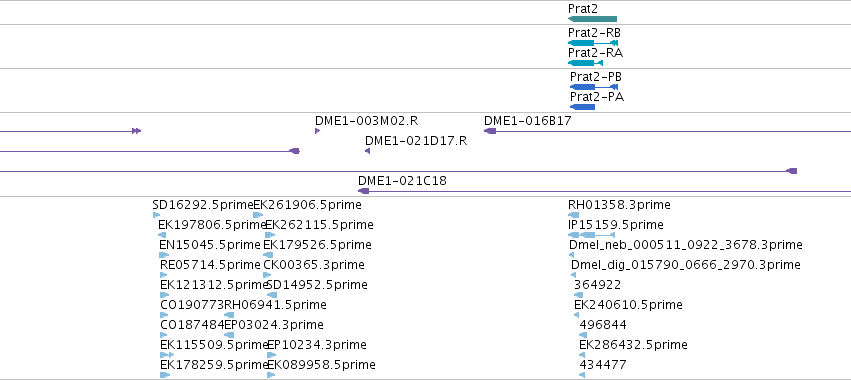Screen dimensions: 851x380
Task: Select the CK00365.3prime EST label
Action: [x=314, y=265]
